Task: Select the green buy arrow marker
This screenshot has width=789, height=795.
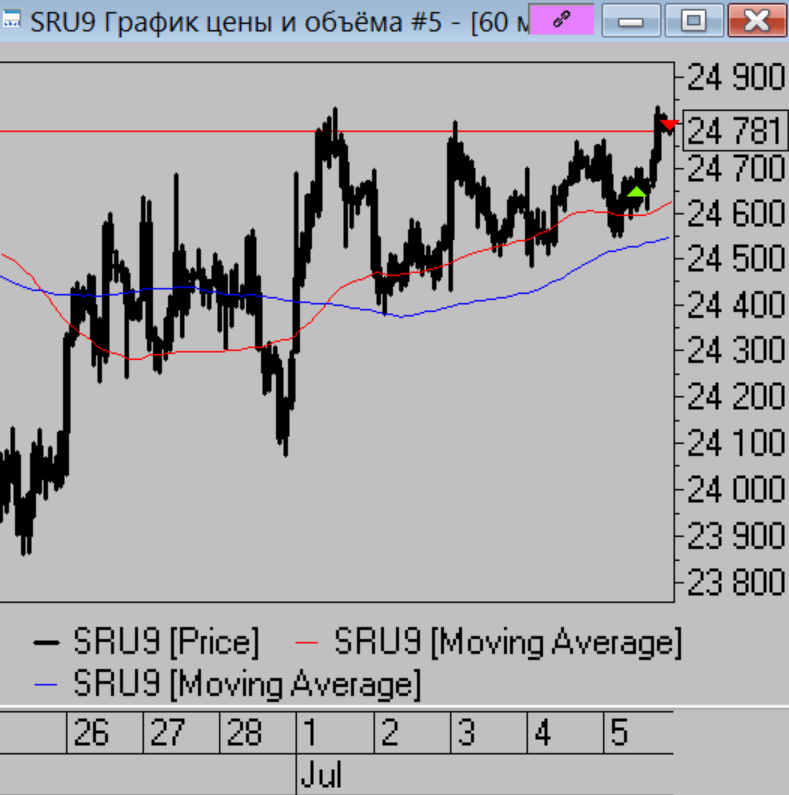Action: click(x=636, y=191)
